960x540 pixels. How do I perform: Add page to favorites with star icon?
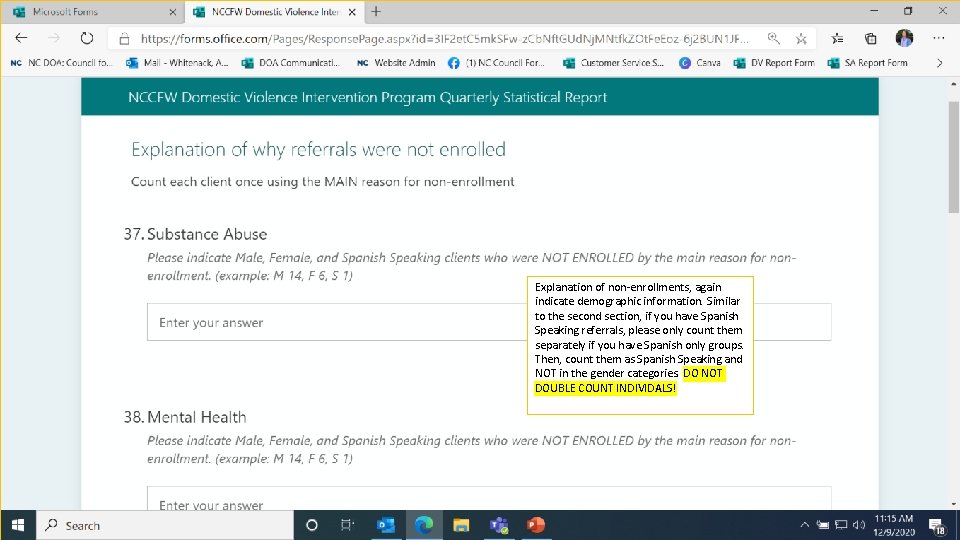click(801, 39)
